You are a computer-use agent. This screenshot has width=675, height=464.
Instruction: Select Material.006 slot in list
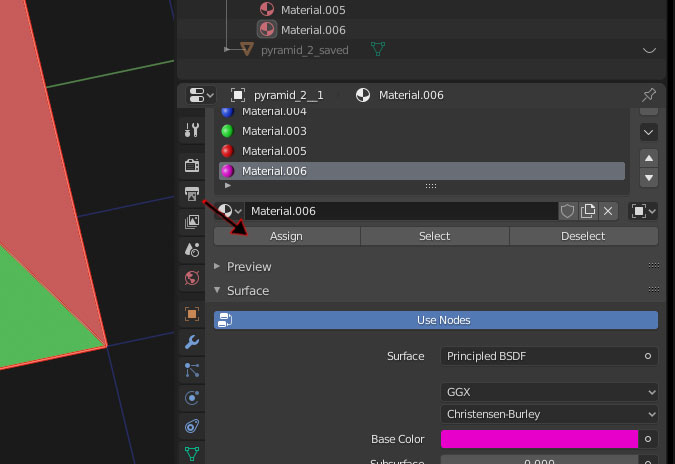tap(422, 171)
